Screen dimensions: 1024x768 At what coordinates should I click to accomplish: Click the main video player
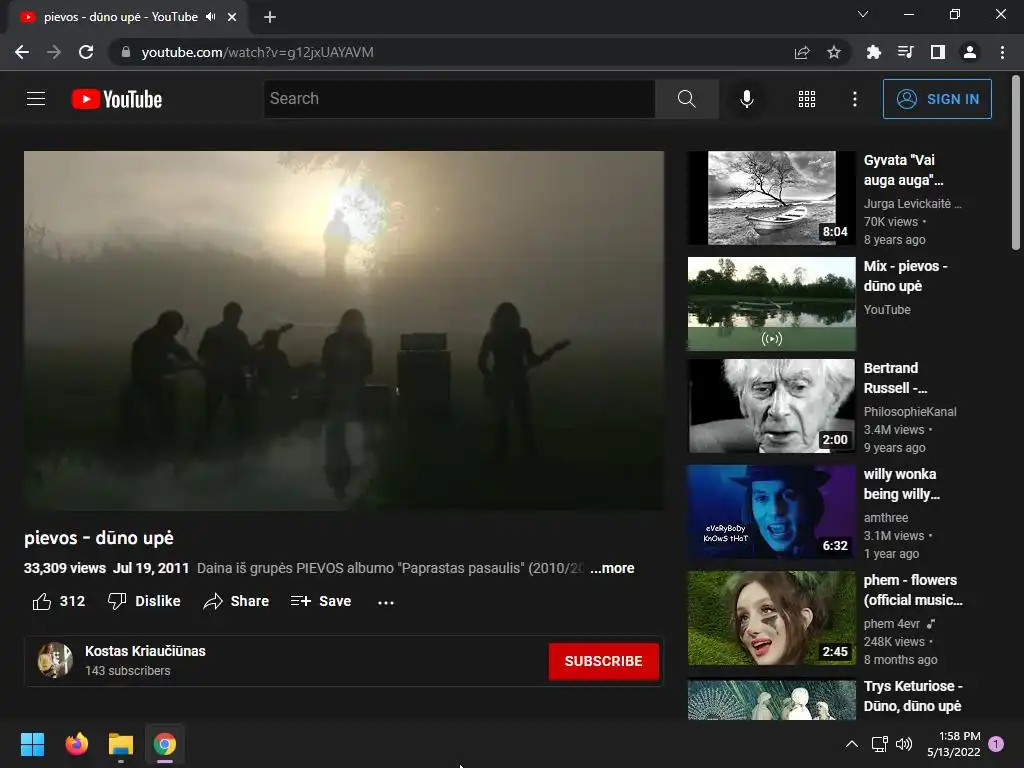344,330
